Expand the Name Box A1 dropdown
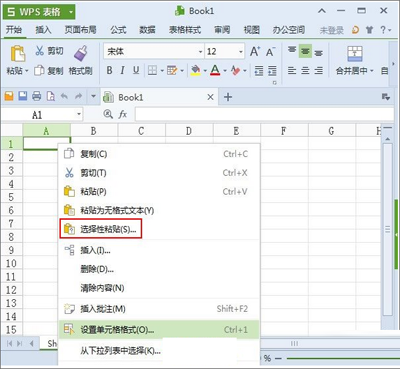 click(79, 114)
